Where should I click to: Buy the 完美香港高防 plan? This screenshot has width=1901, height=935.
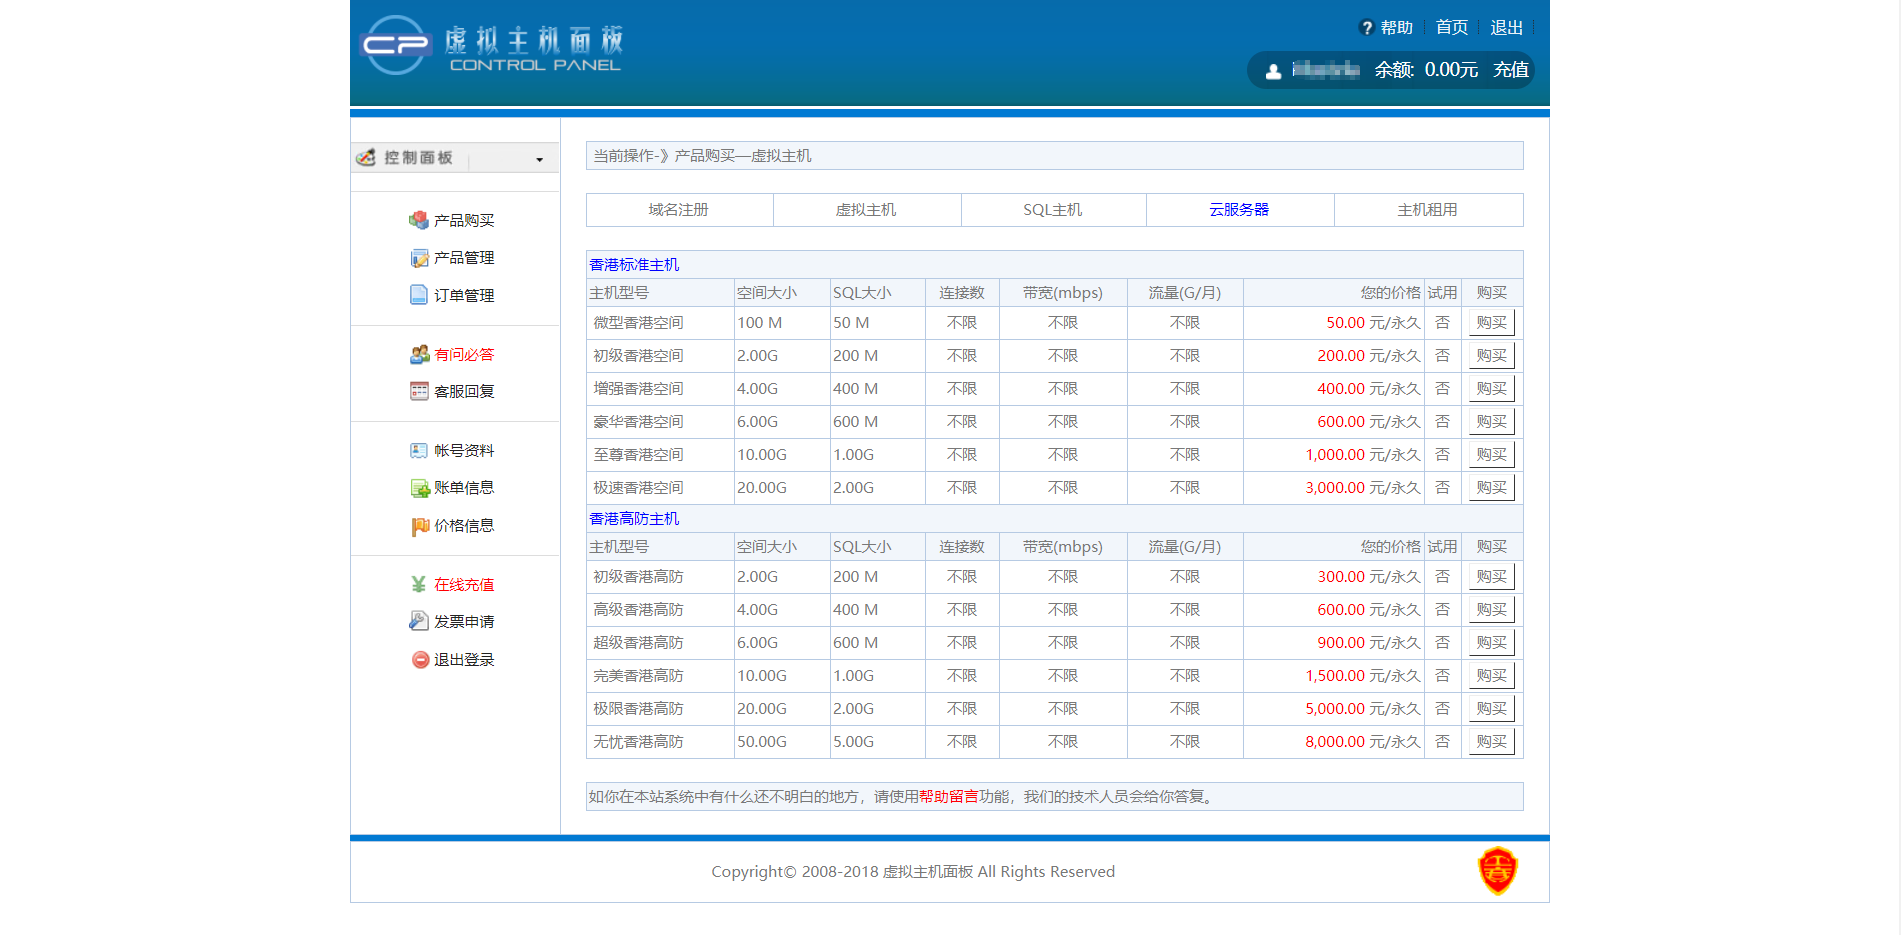1491,676
